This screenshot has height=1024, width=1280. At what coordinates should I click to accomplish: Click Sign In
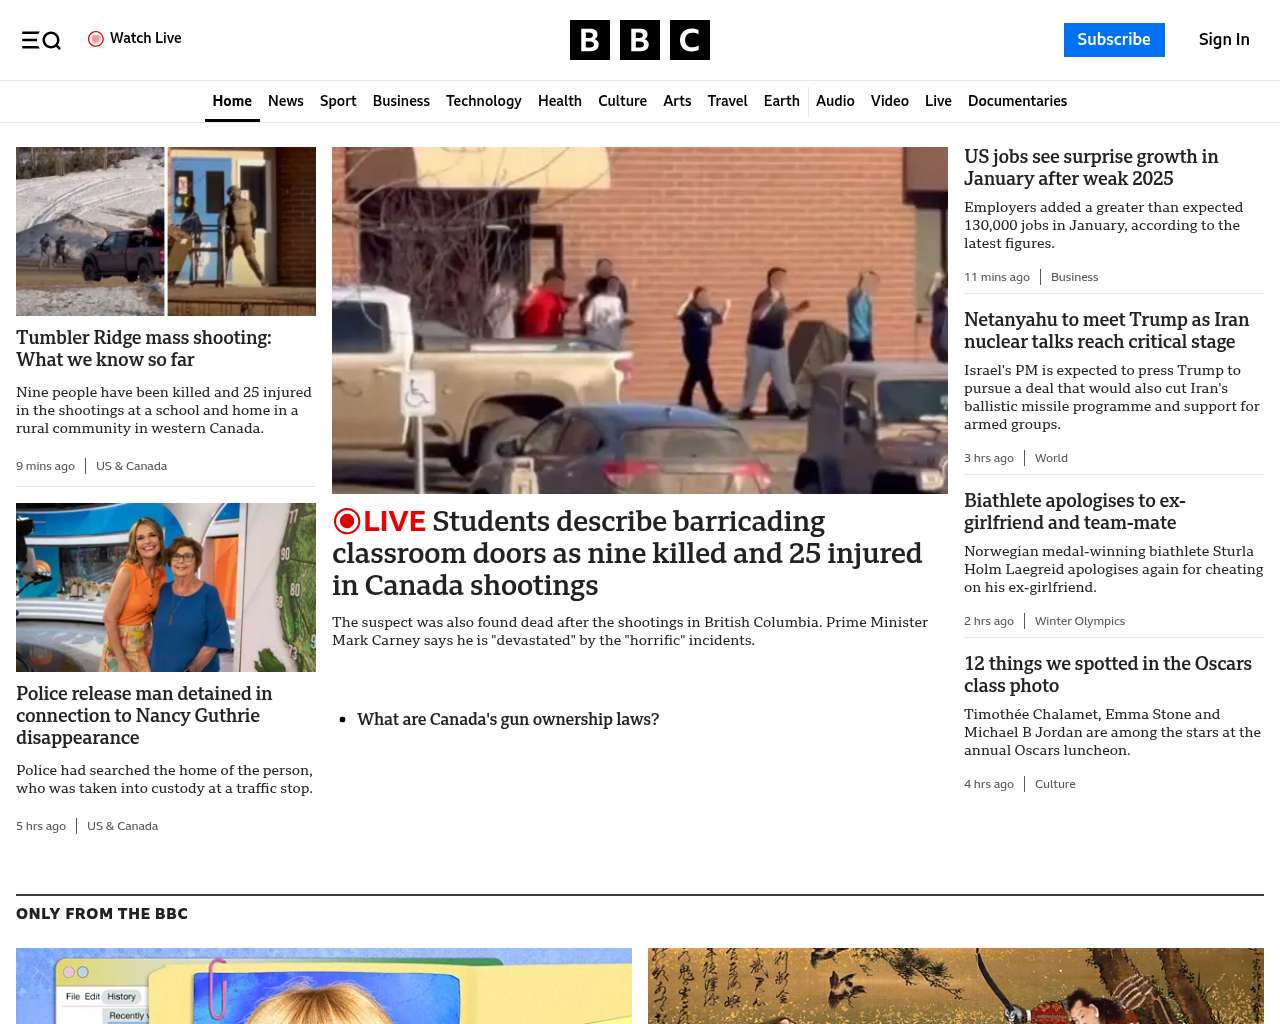1224,40
